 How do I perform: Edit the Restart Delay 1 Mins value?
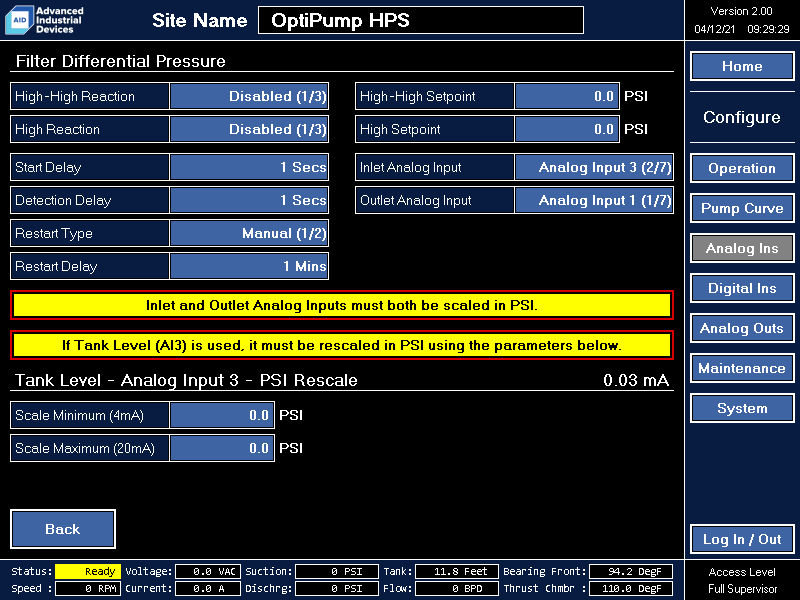point(249,266)
